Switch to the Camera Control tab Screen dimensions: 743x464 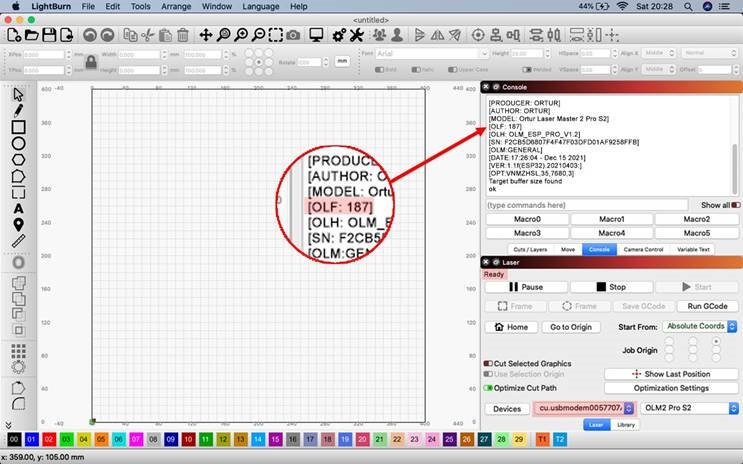tap(643, 249)
